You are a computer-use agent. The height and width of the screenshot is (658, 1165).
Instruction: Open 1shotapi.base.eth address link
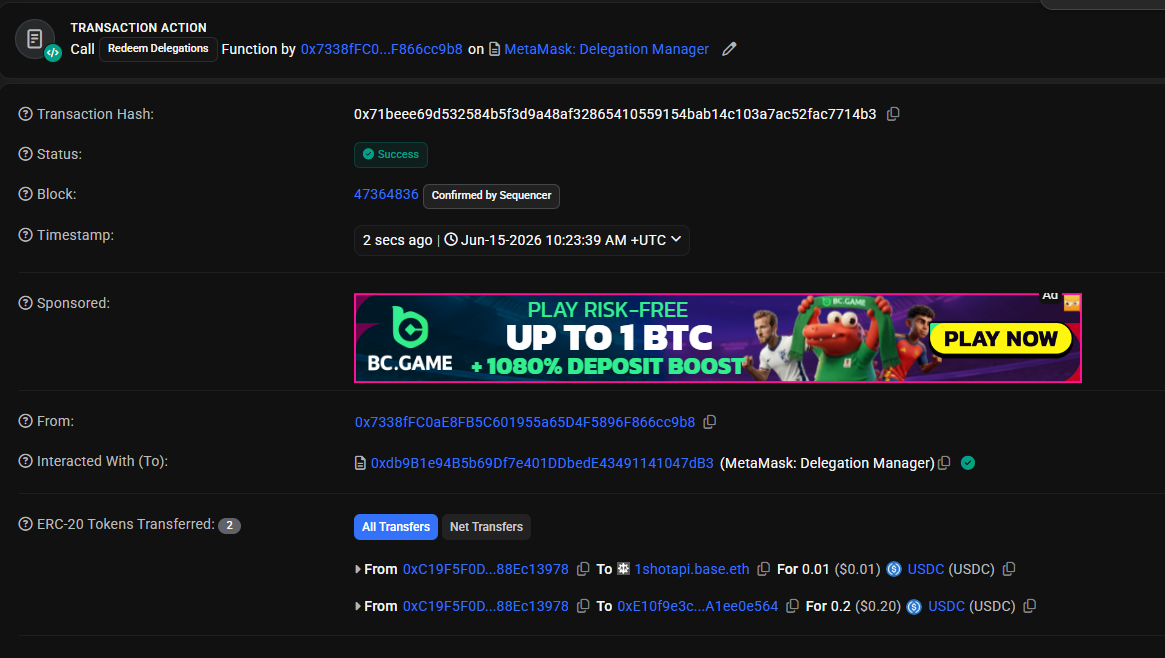tap(692, 569)
